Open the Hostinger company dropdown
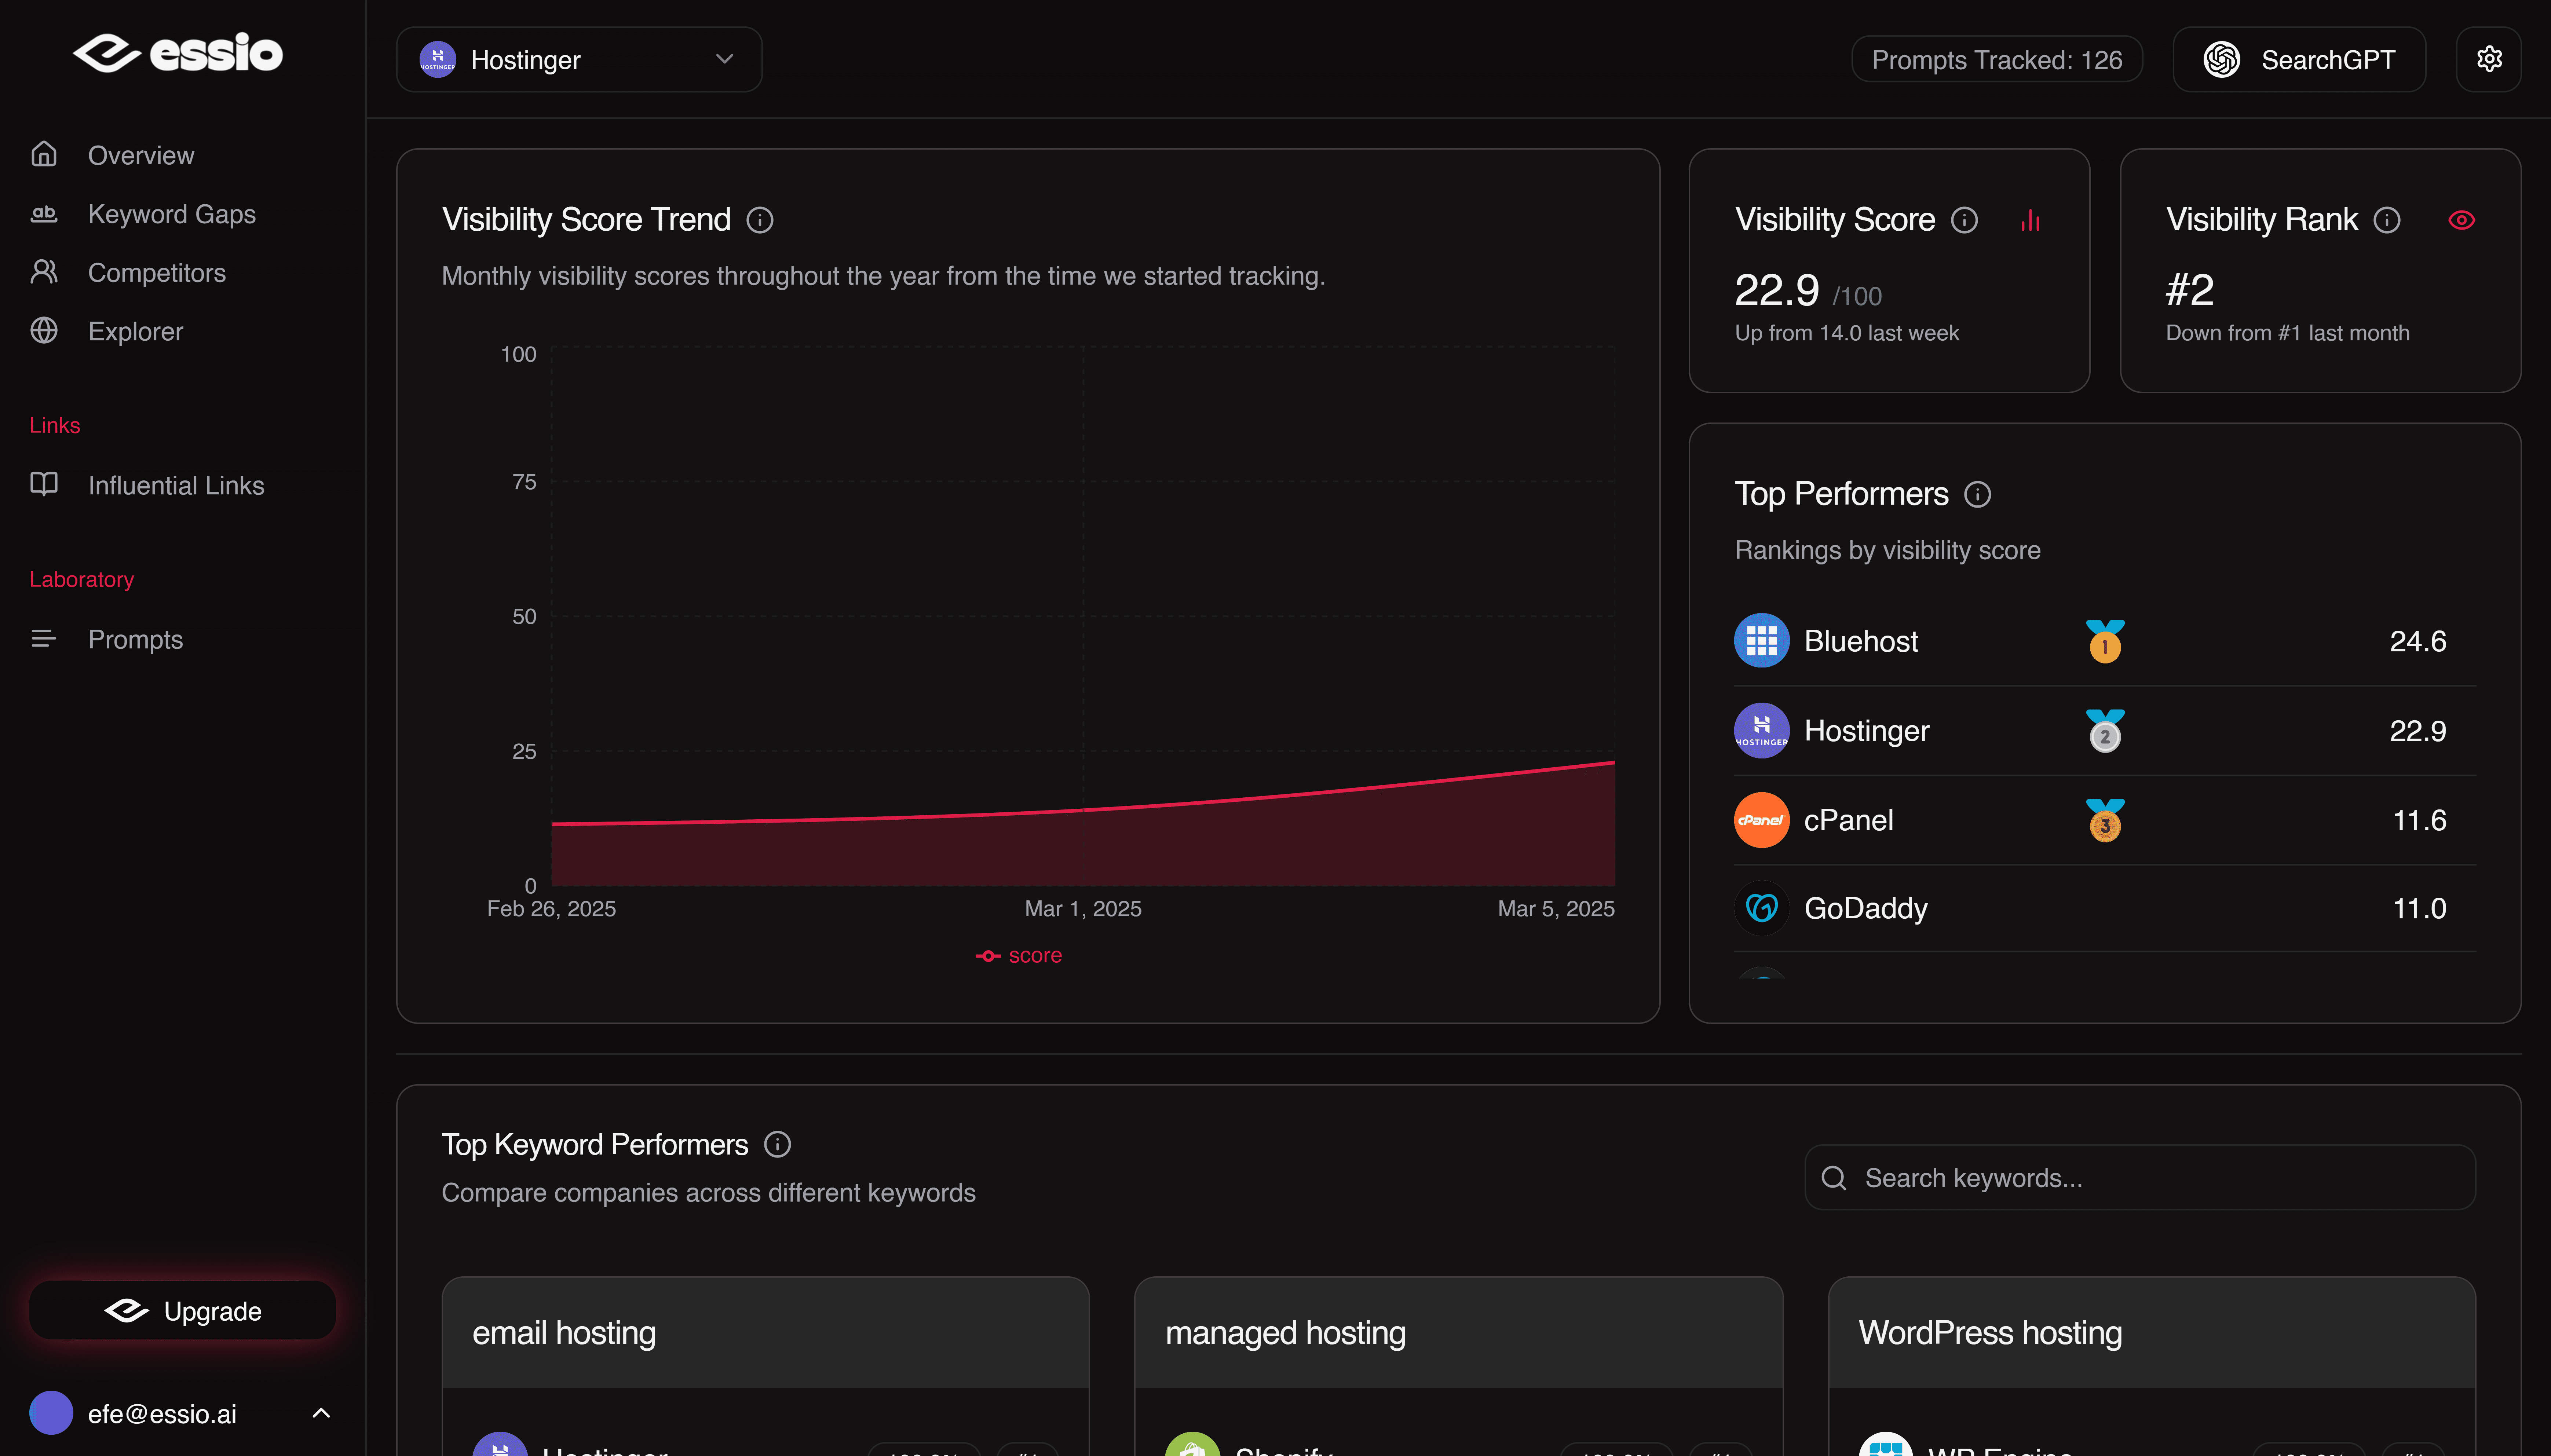This screenshot has width=2551, height=1456. click(x=579, y=60)
